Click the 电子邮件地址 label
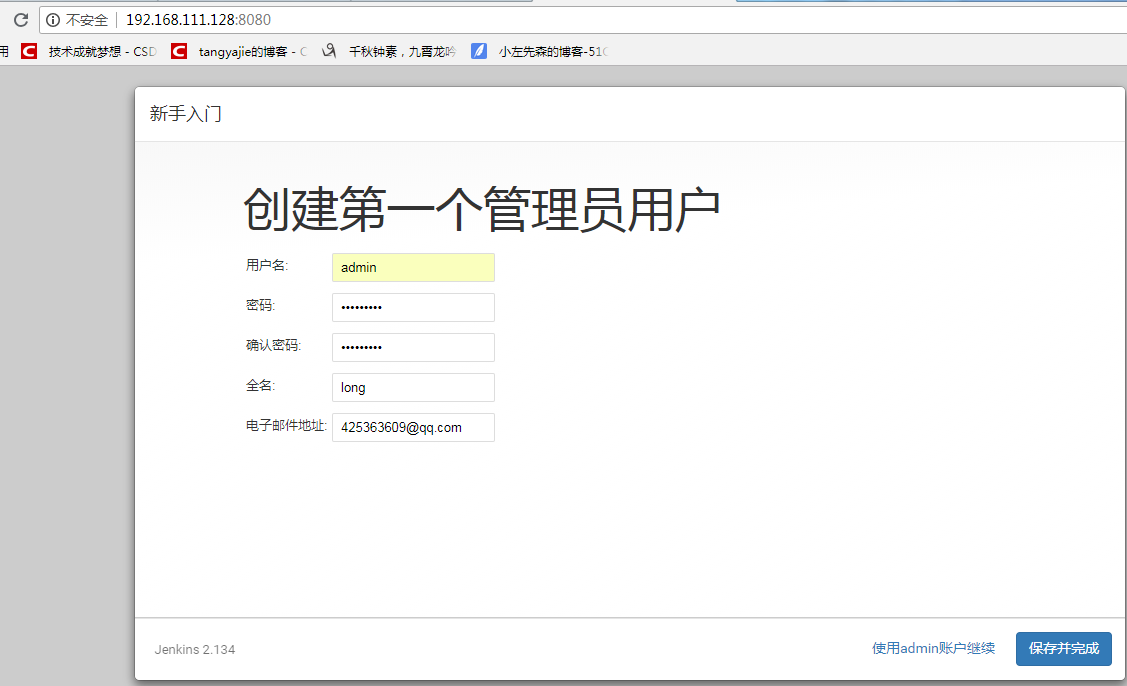This screenshot has height=686, width=1127. point(286,426)
